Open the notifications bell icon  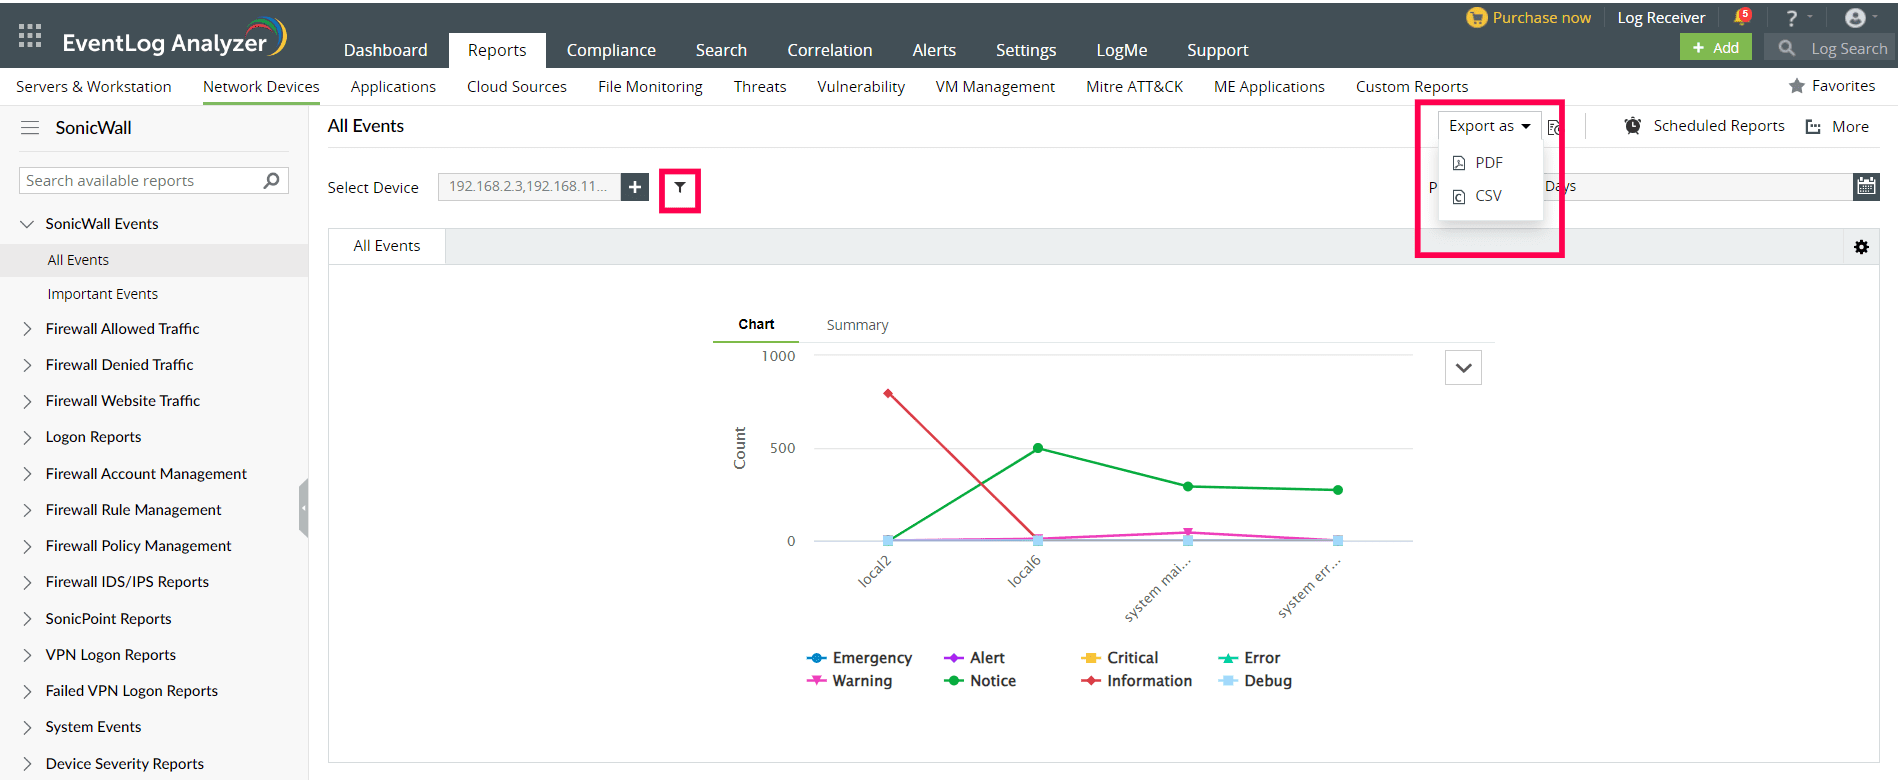(x=1741, y=17)
